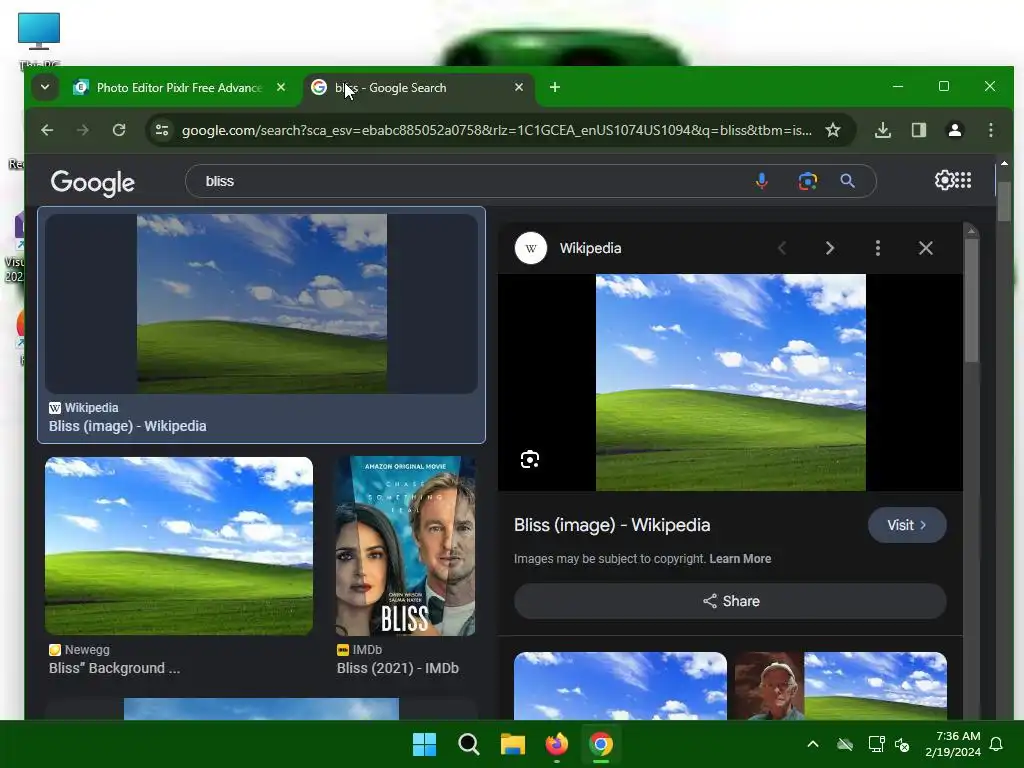Close the bliss - Google Search tab
The image size is (1024, 768).
[x=519, y=87]
